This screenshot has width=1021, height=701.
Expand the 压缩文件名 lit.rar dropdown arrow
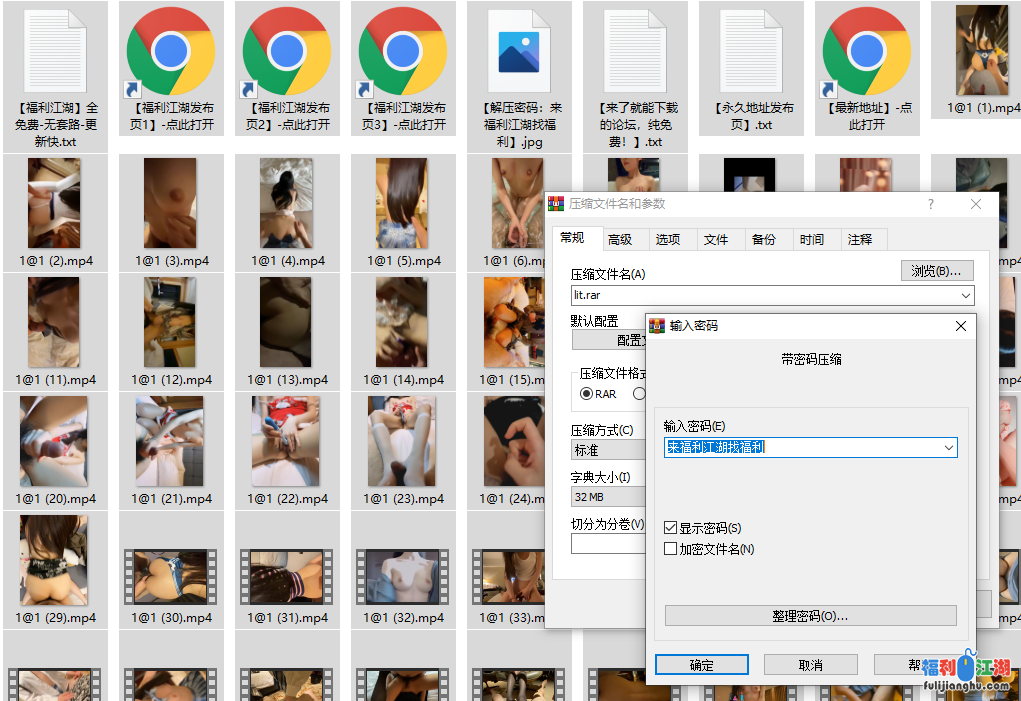[x=965, y=296]
